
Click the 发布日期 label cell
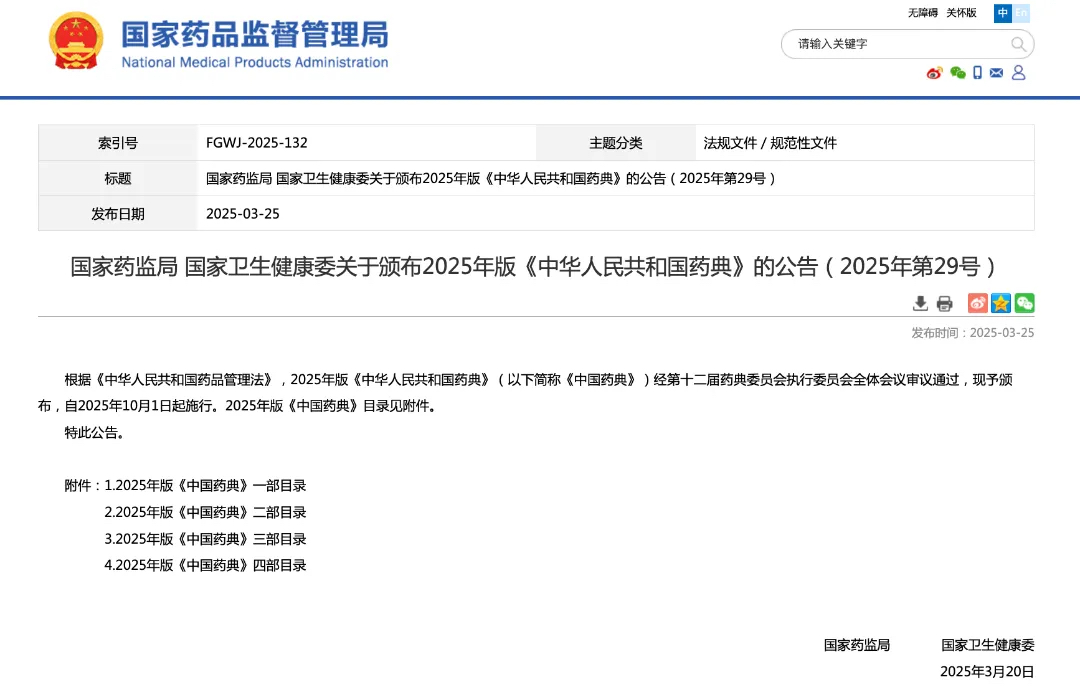[118, 214]
